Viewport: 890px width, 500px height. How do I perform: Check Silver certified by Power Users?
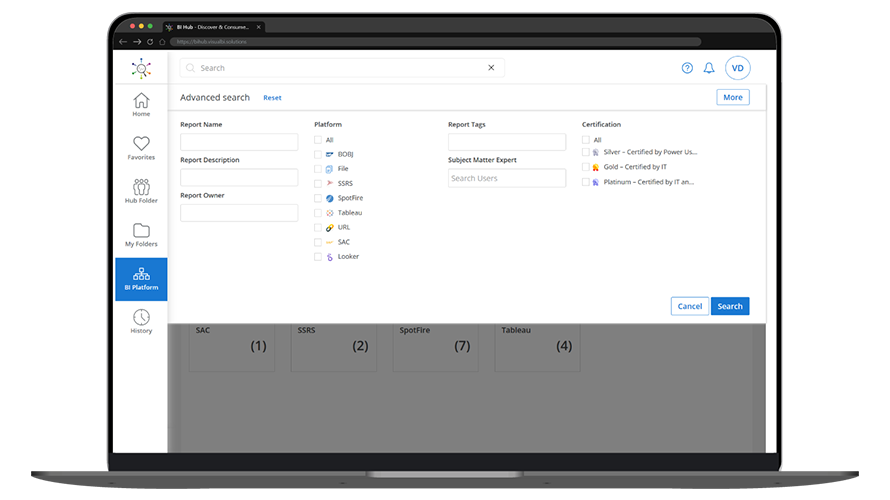pyautogui.click(x=586, y=152)
